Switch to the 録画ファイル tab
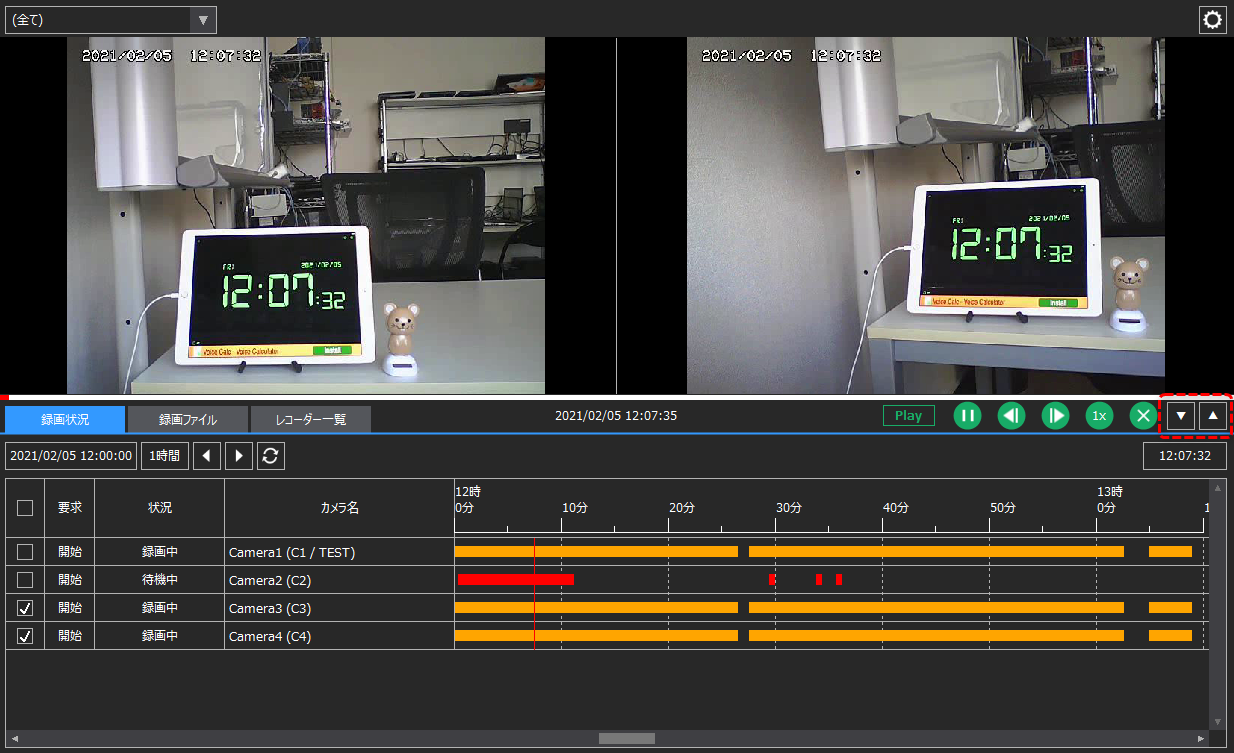Viewport: 1234px width, 753px height. (x=186, y=418)
